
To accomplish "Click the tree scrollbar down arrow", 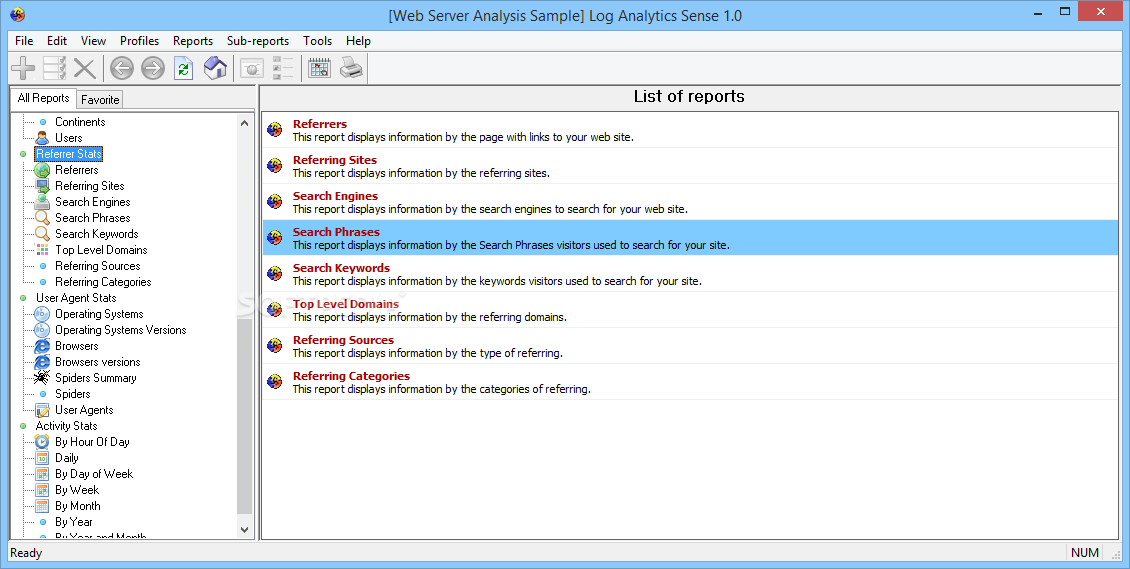I will [x=244, y=529].
